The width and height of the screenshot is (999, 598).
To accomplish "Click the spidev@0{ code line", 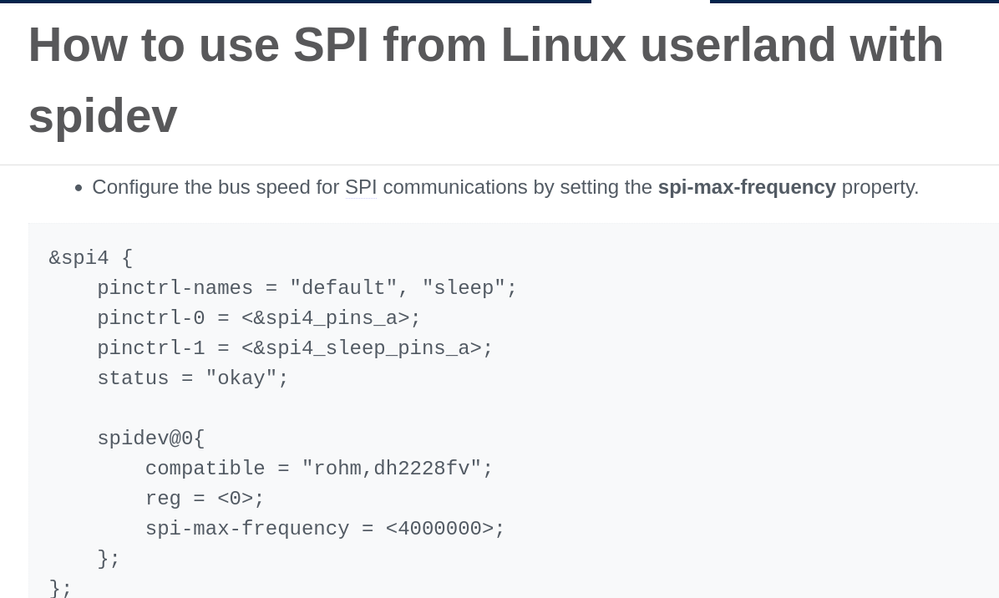I will pyautogui.click(x=150, y=438).
